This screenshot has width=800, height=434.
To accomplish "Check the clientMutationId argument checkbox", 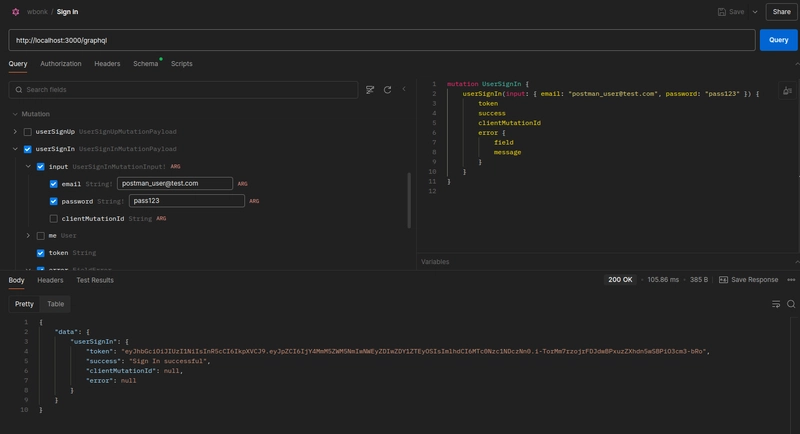I will click(x=54, y=219).
